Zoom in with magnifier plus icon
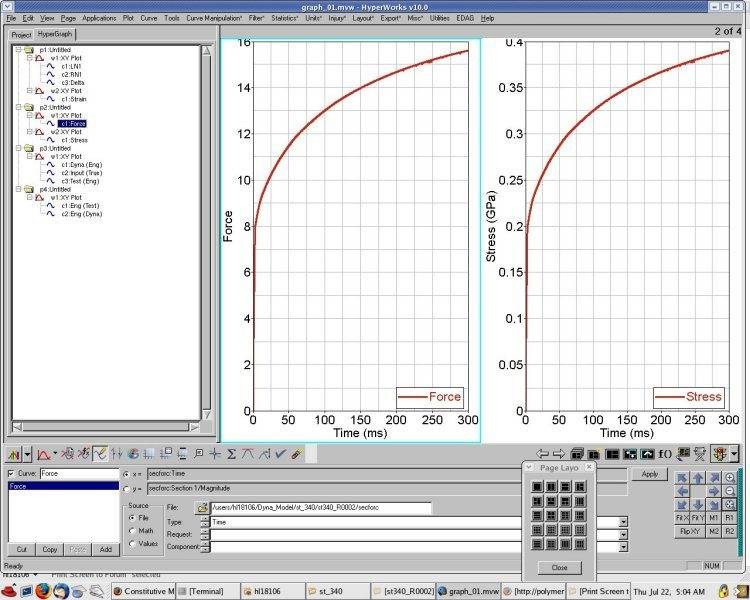Screen dimensions: 750x600 729,478
